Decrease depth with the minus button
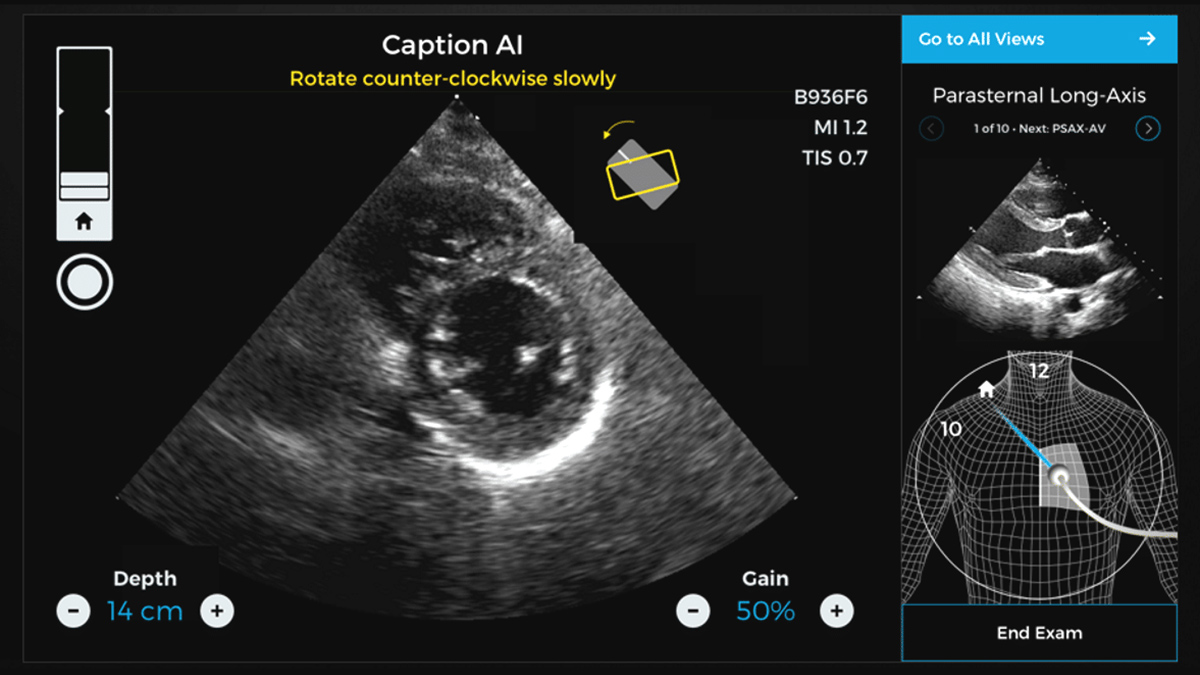The height and width of the screenshot is (675, 1200). (73, 610)
